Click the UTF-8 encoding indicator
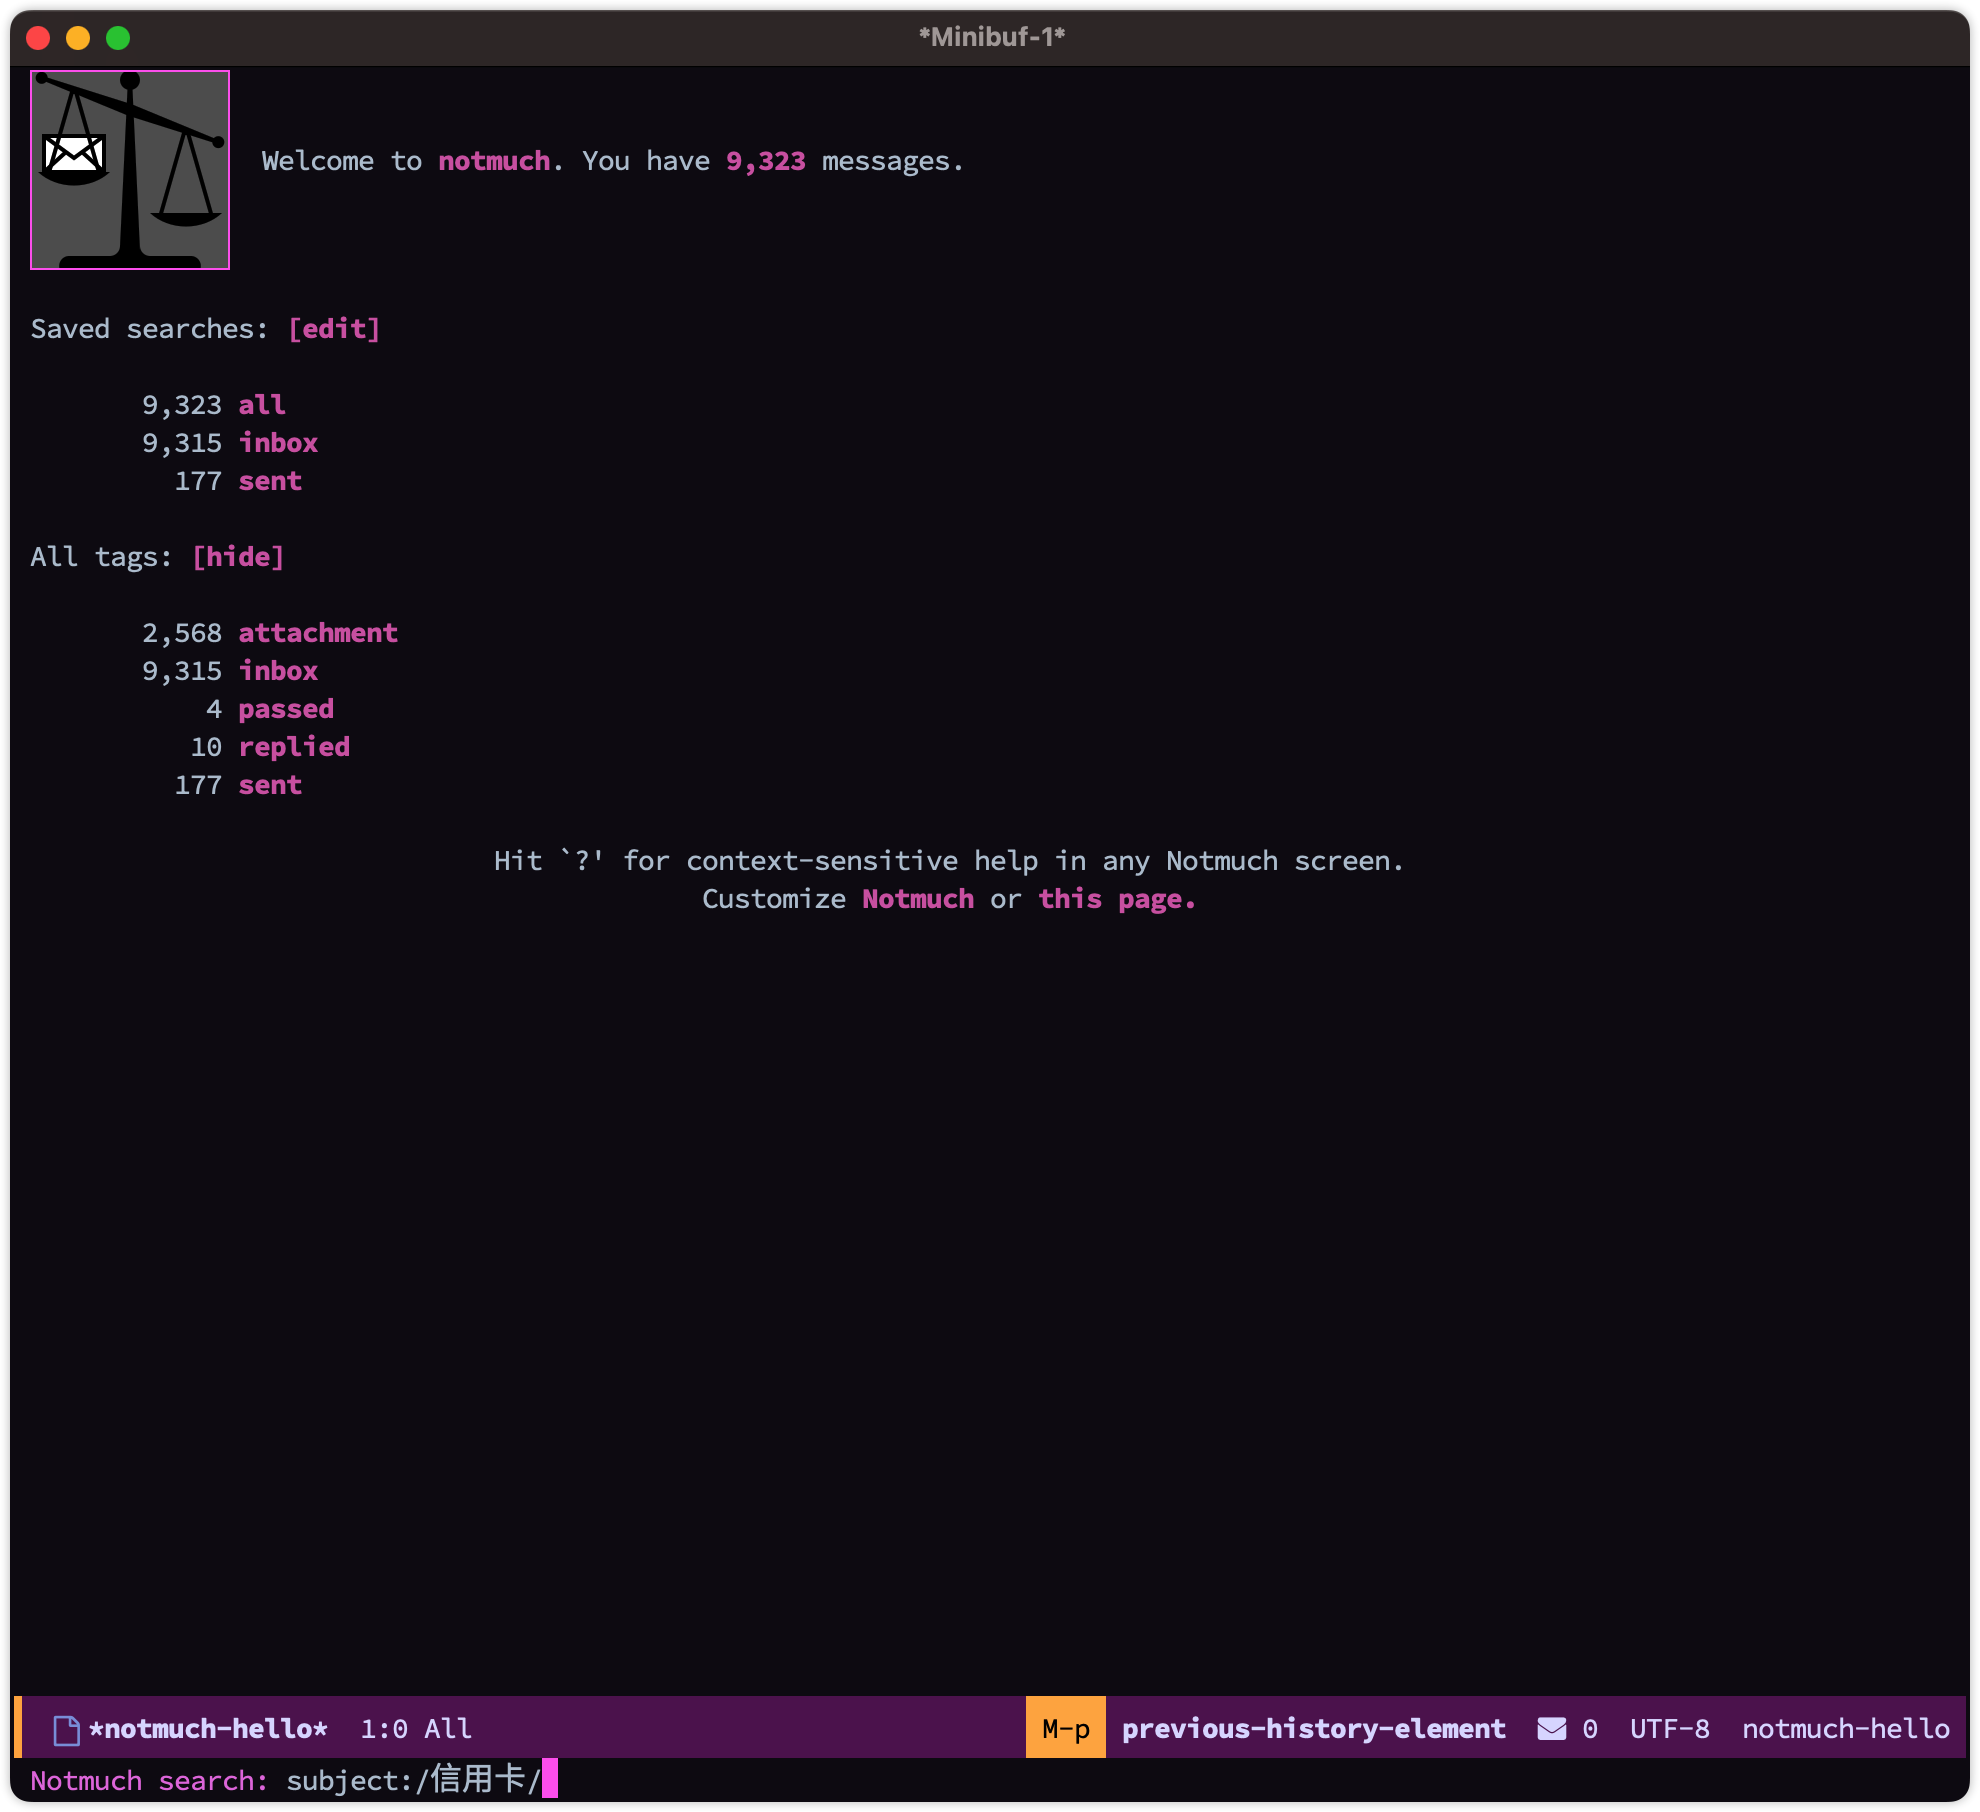The image size is (1980, 1812). (1669, 1729)
